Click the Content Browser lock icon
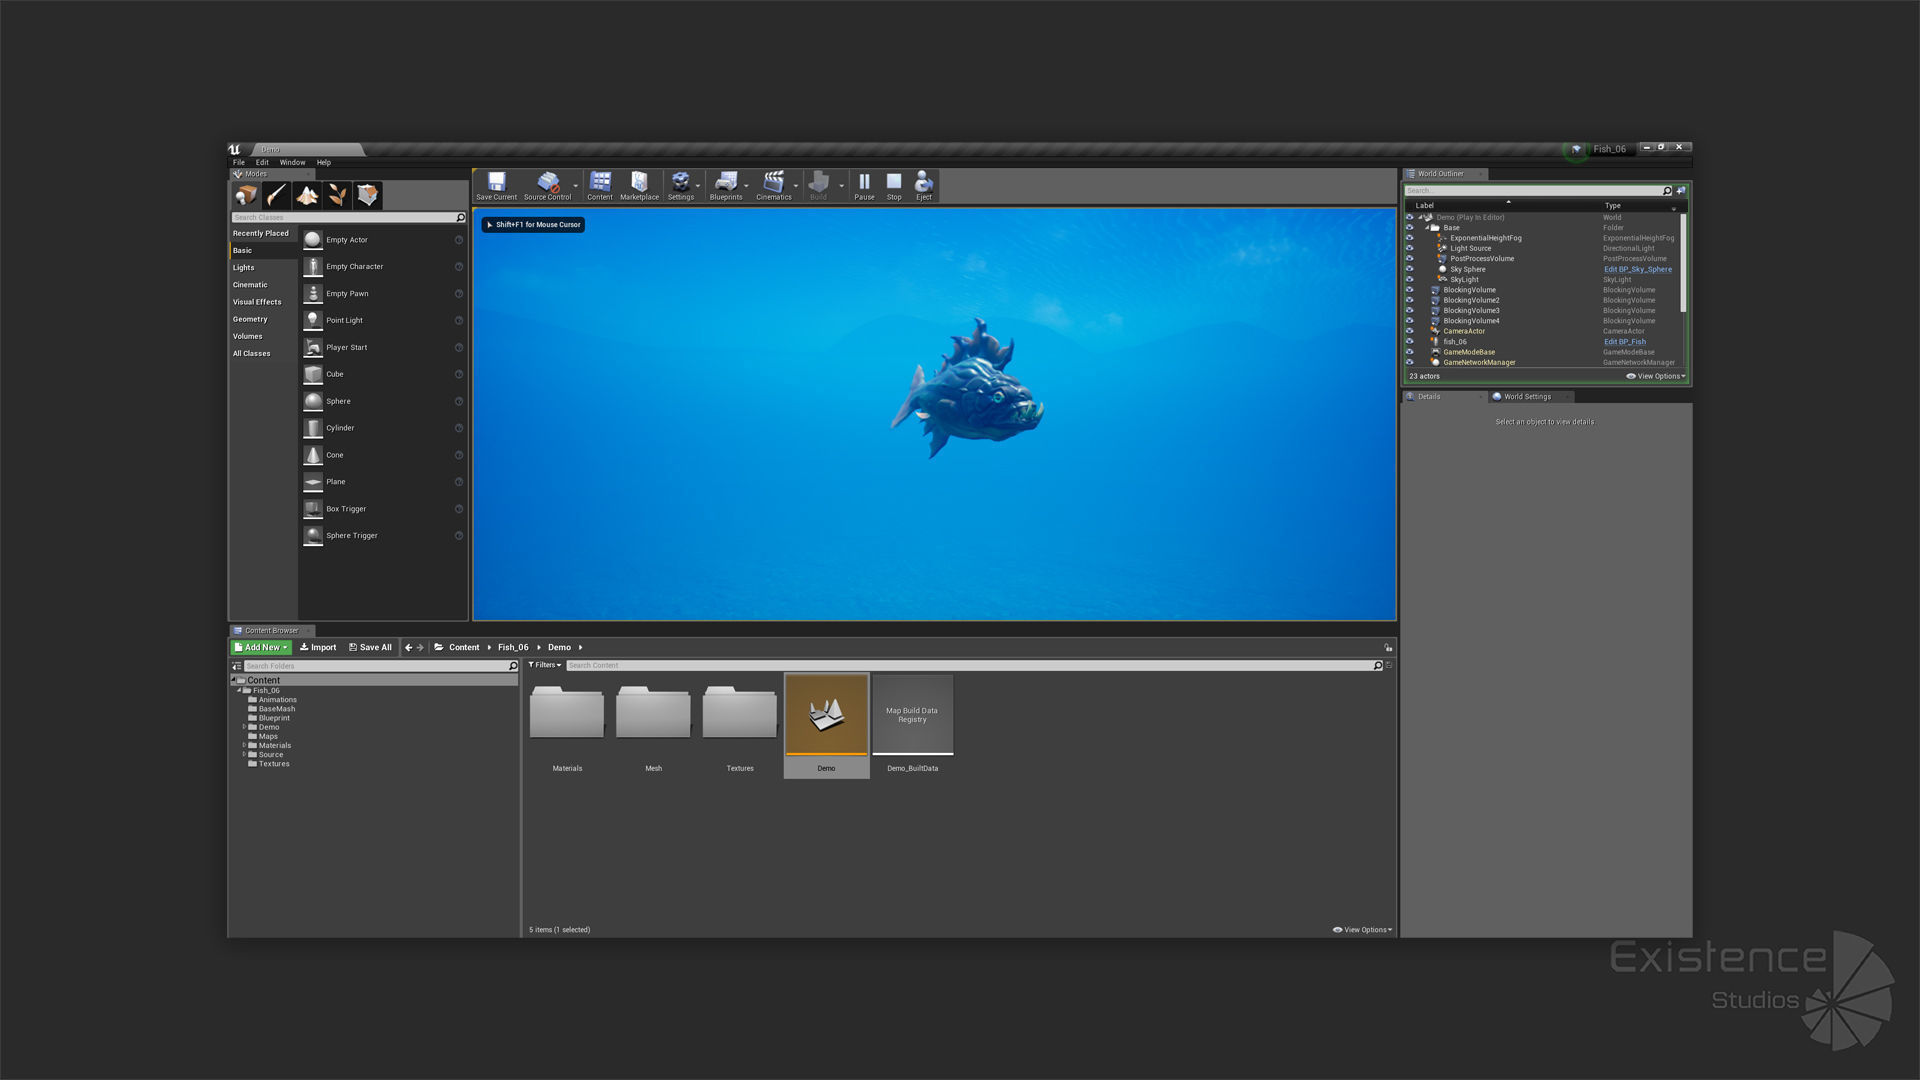 (x=1388, y=647)
